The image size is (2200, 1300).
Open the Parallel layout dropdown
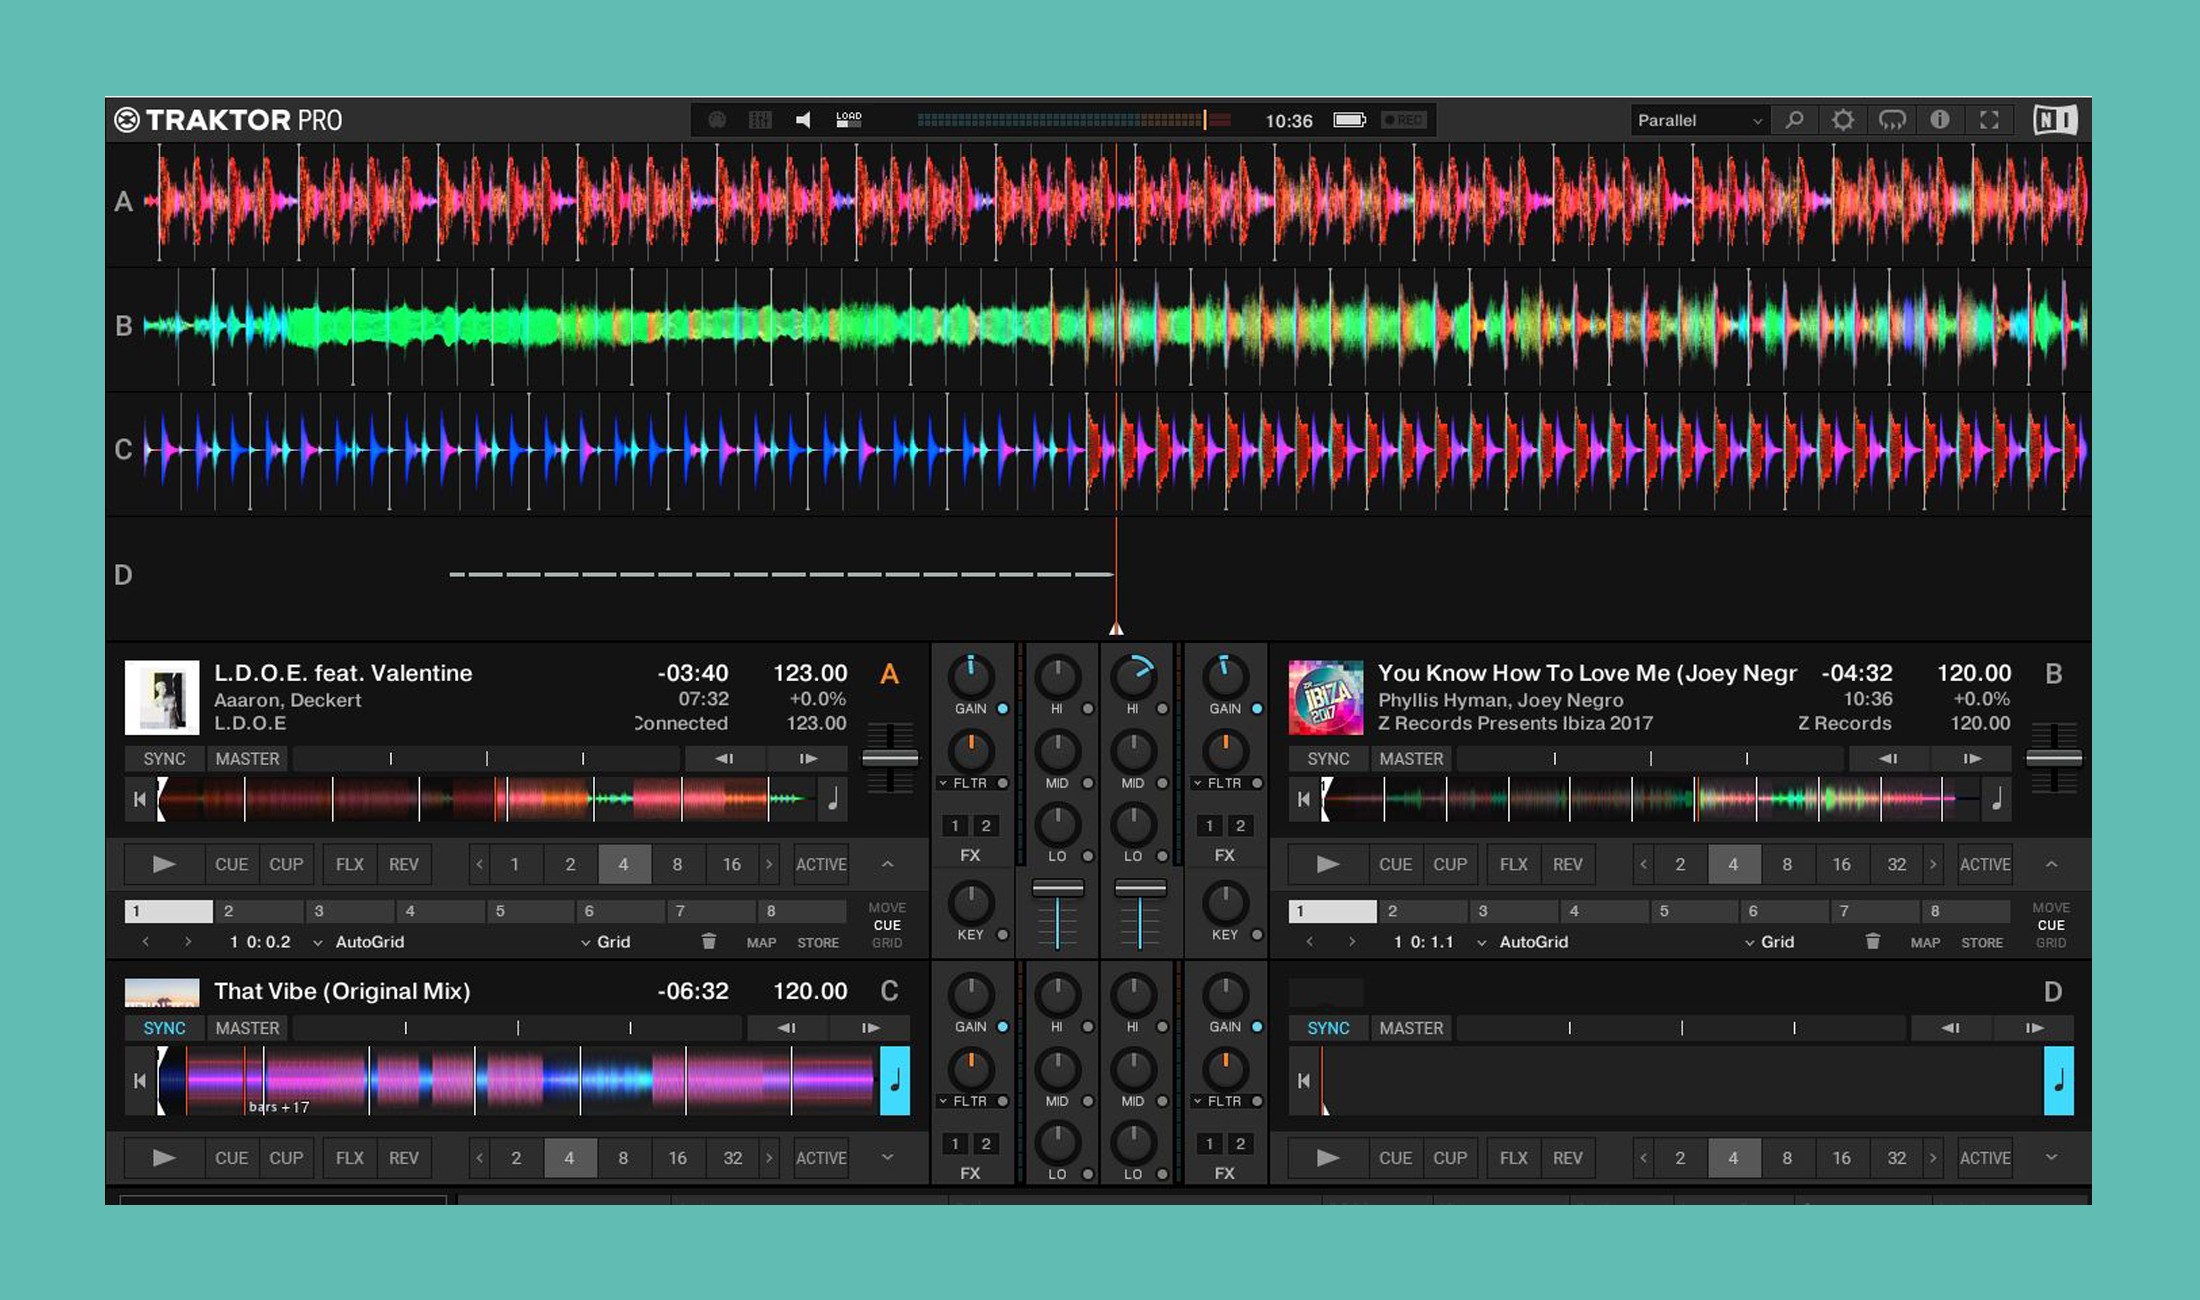[1698, 120]
